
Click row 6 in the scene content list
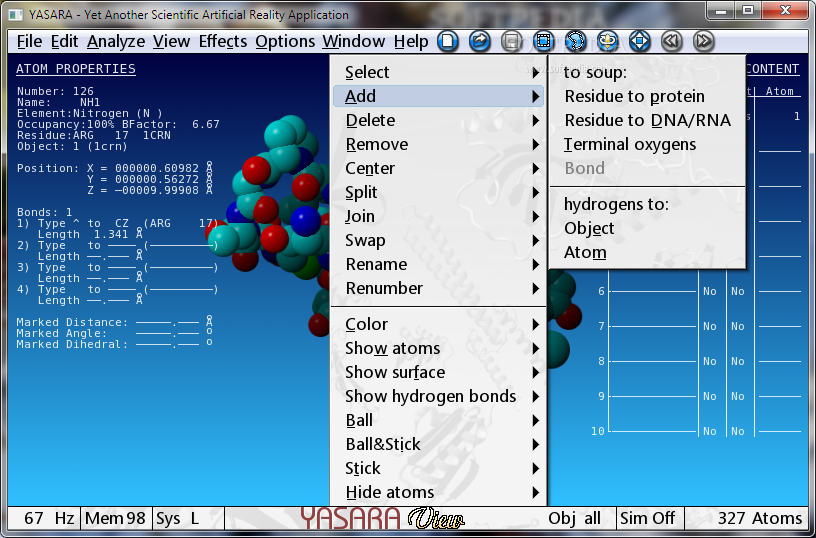pyautogui.click(x=698, y=291)
